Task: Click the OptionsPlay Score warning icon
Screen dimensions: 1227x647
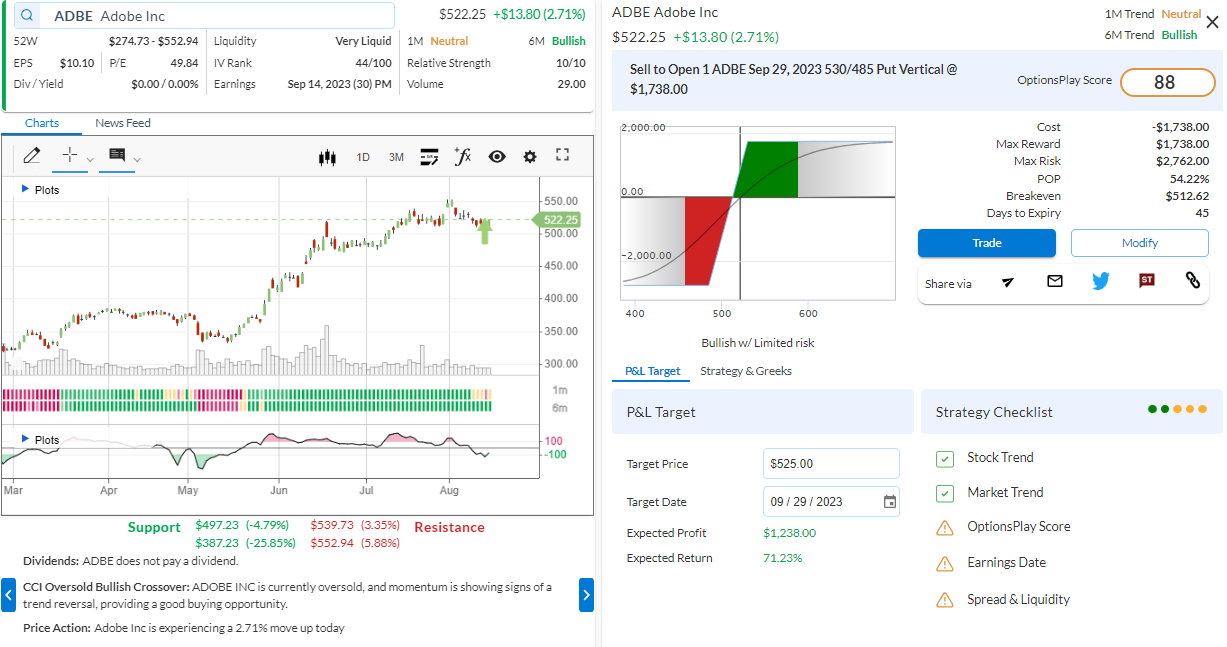Action: (945, 527)
